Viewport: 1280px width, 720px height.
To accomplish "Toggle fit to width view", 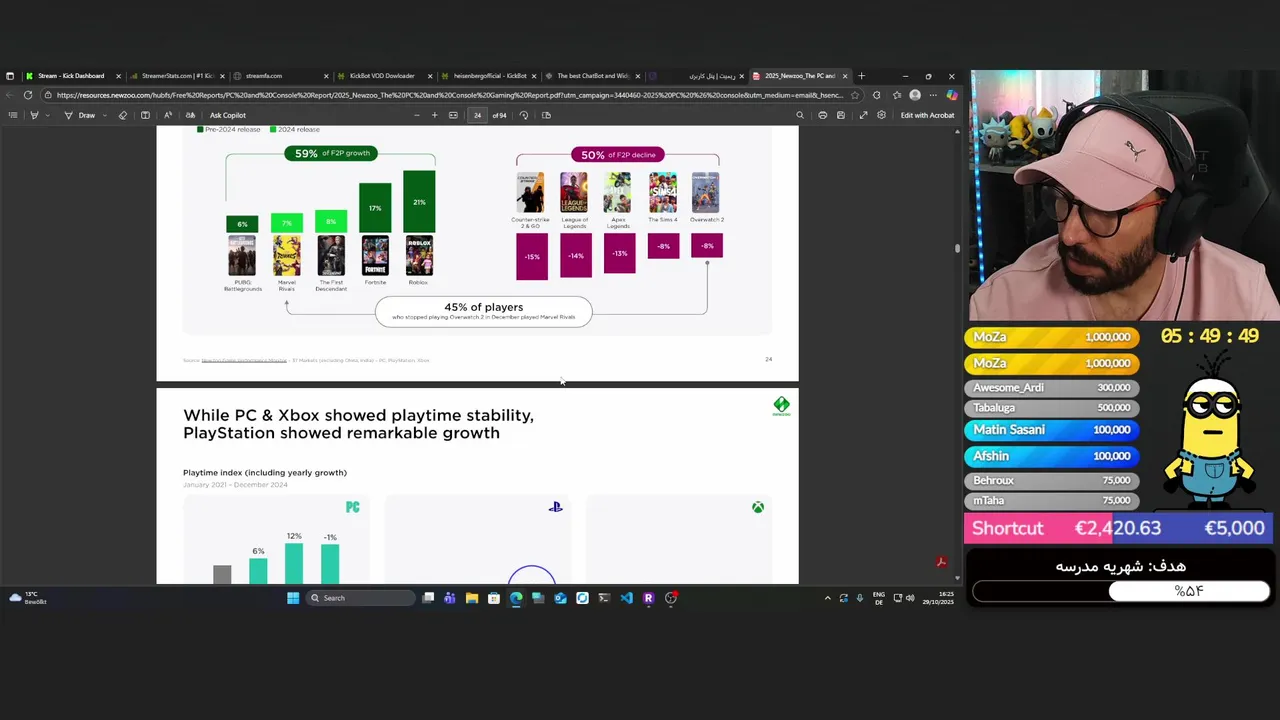I will coord(453,115).
